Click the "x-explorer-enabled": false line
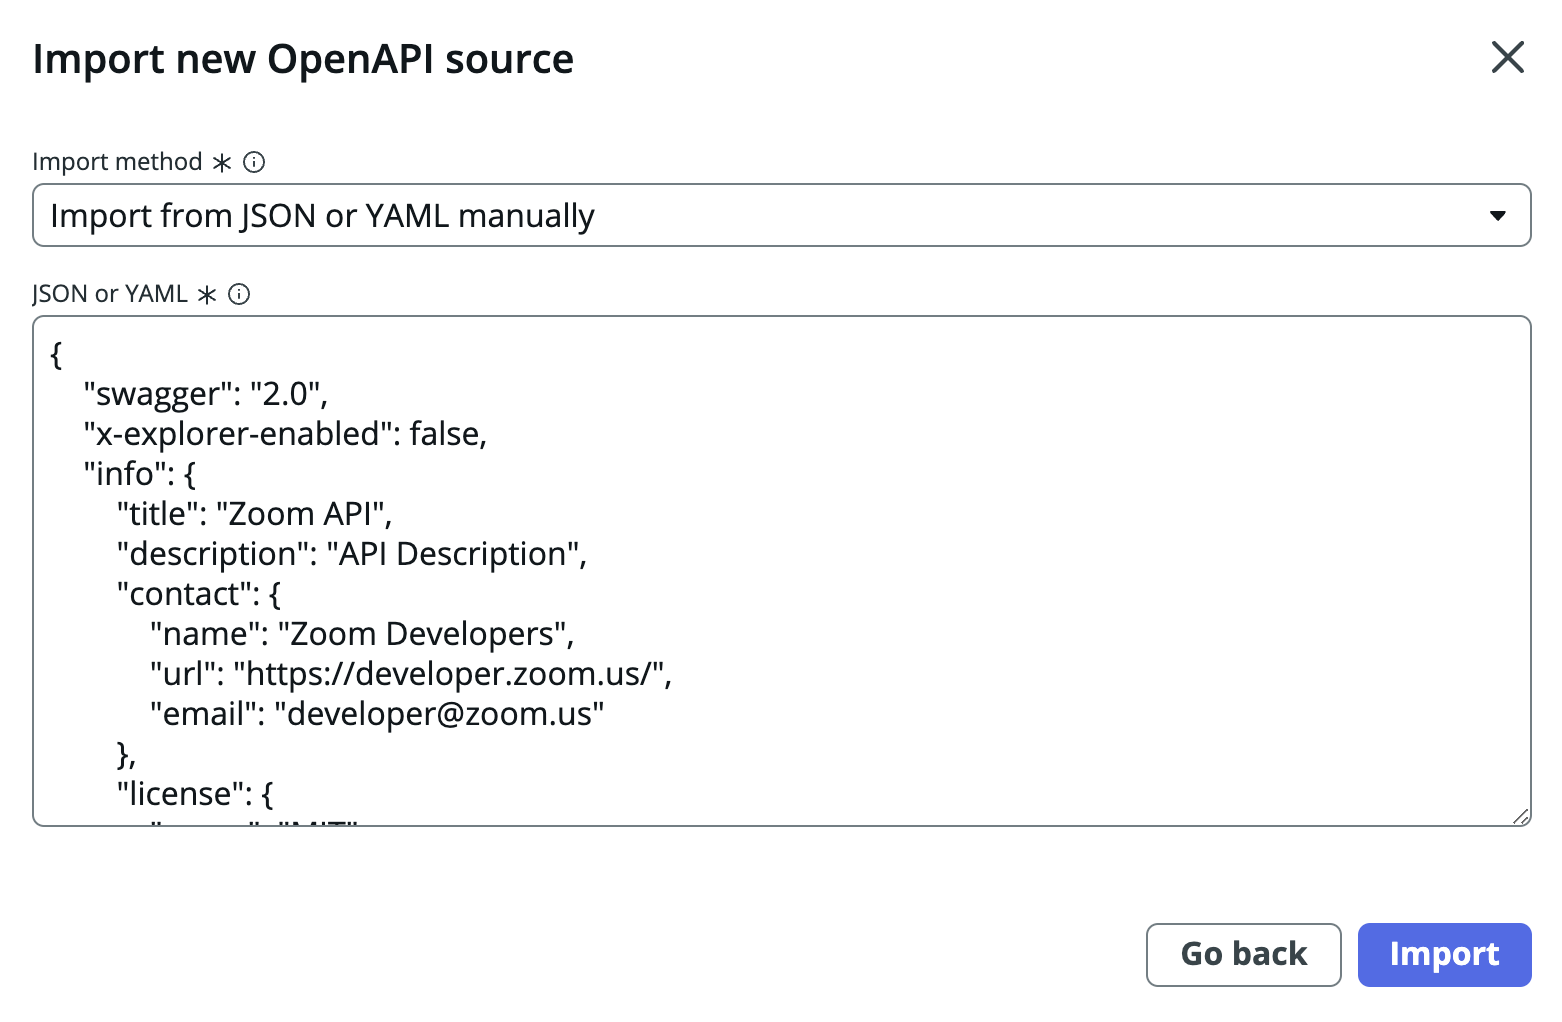The width and height of the screenshot is (1562, 1022). click(x=285, y=434)
